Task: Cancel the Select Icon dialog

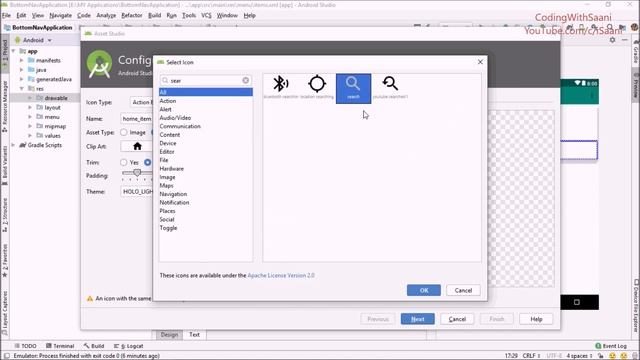Action: pyautogui.click(x=463, y=290)
